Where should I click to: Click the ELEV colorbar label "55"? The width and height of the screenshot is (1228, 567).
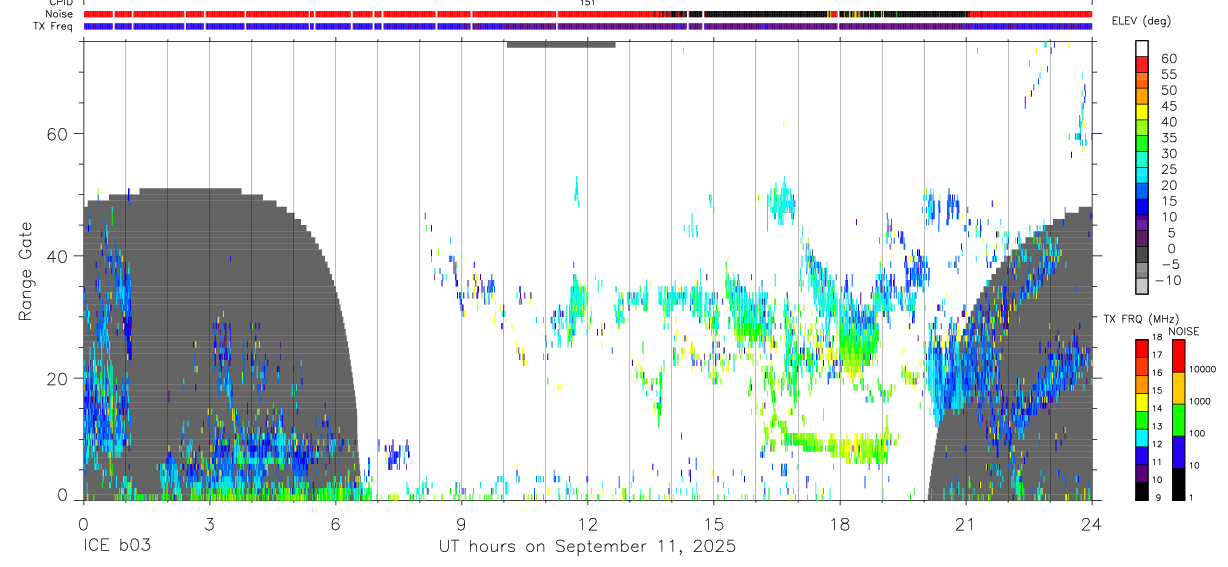[x=1168, y=74]
